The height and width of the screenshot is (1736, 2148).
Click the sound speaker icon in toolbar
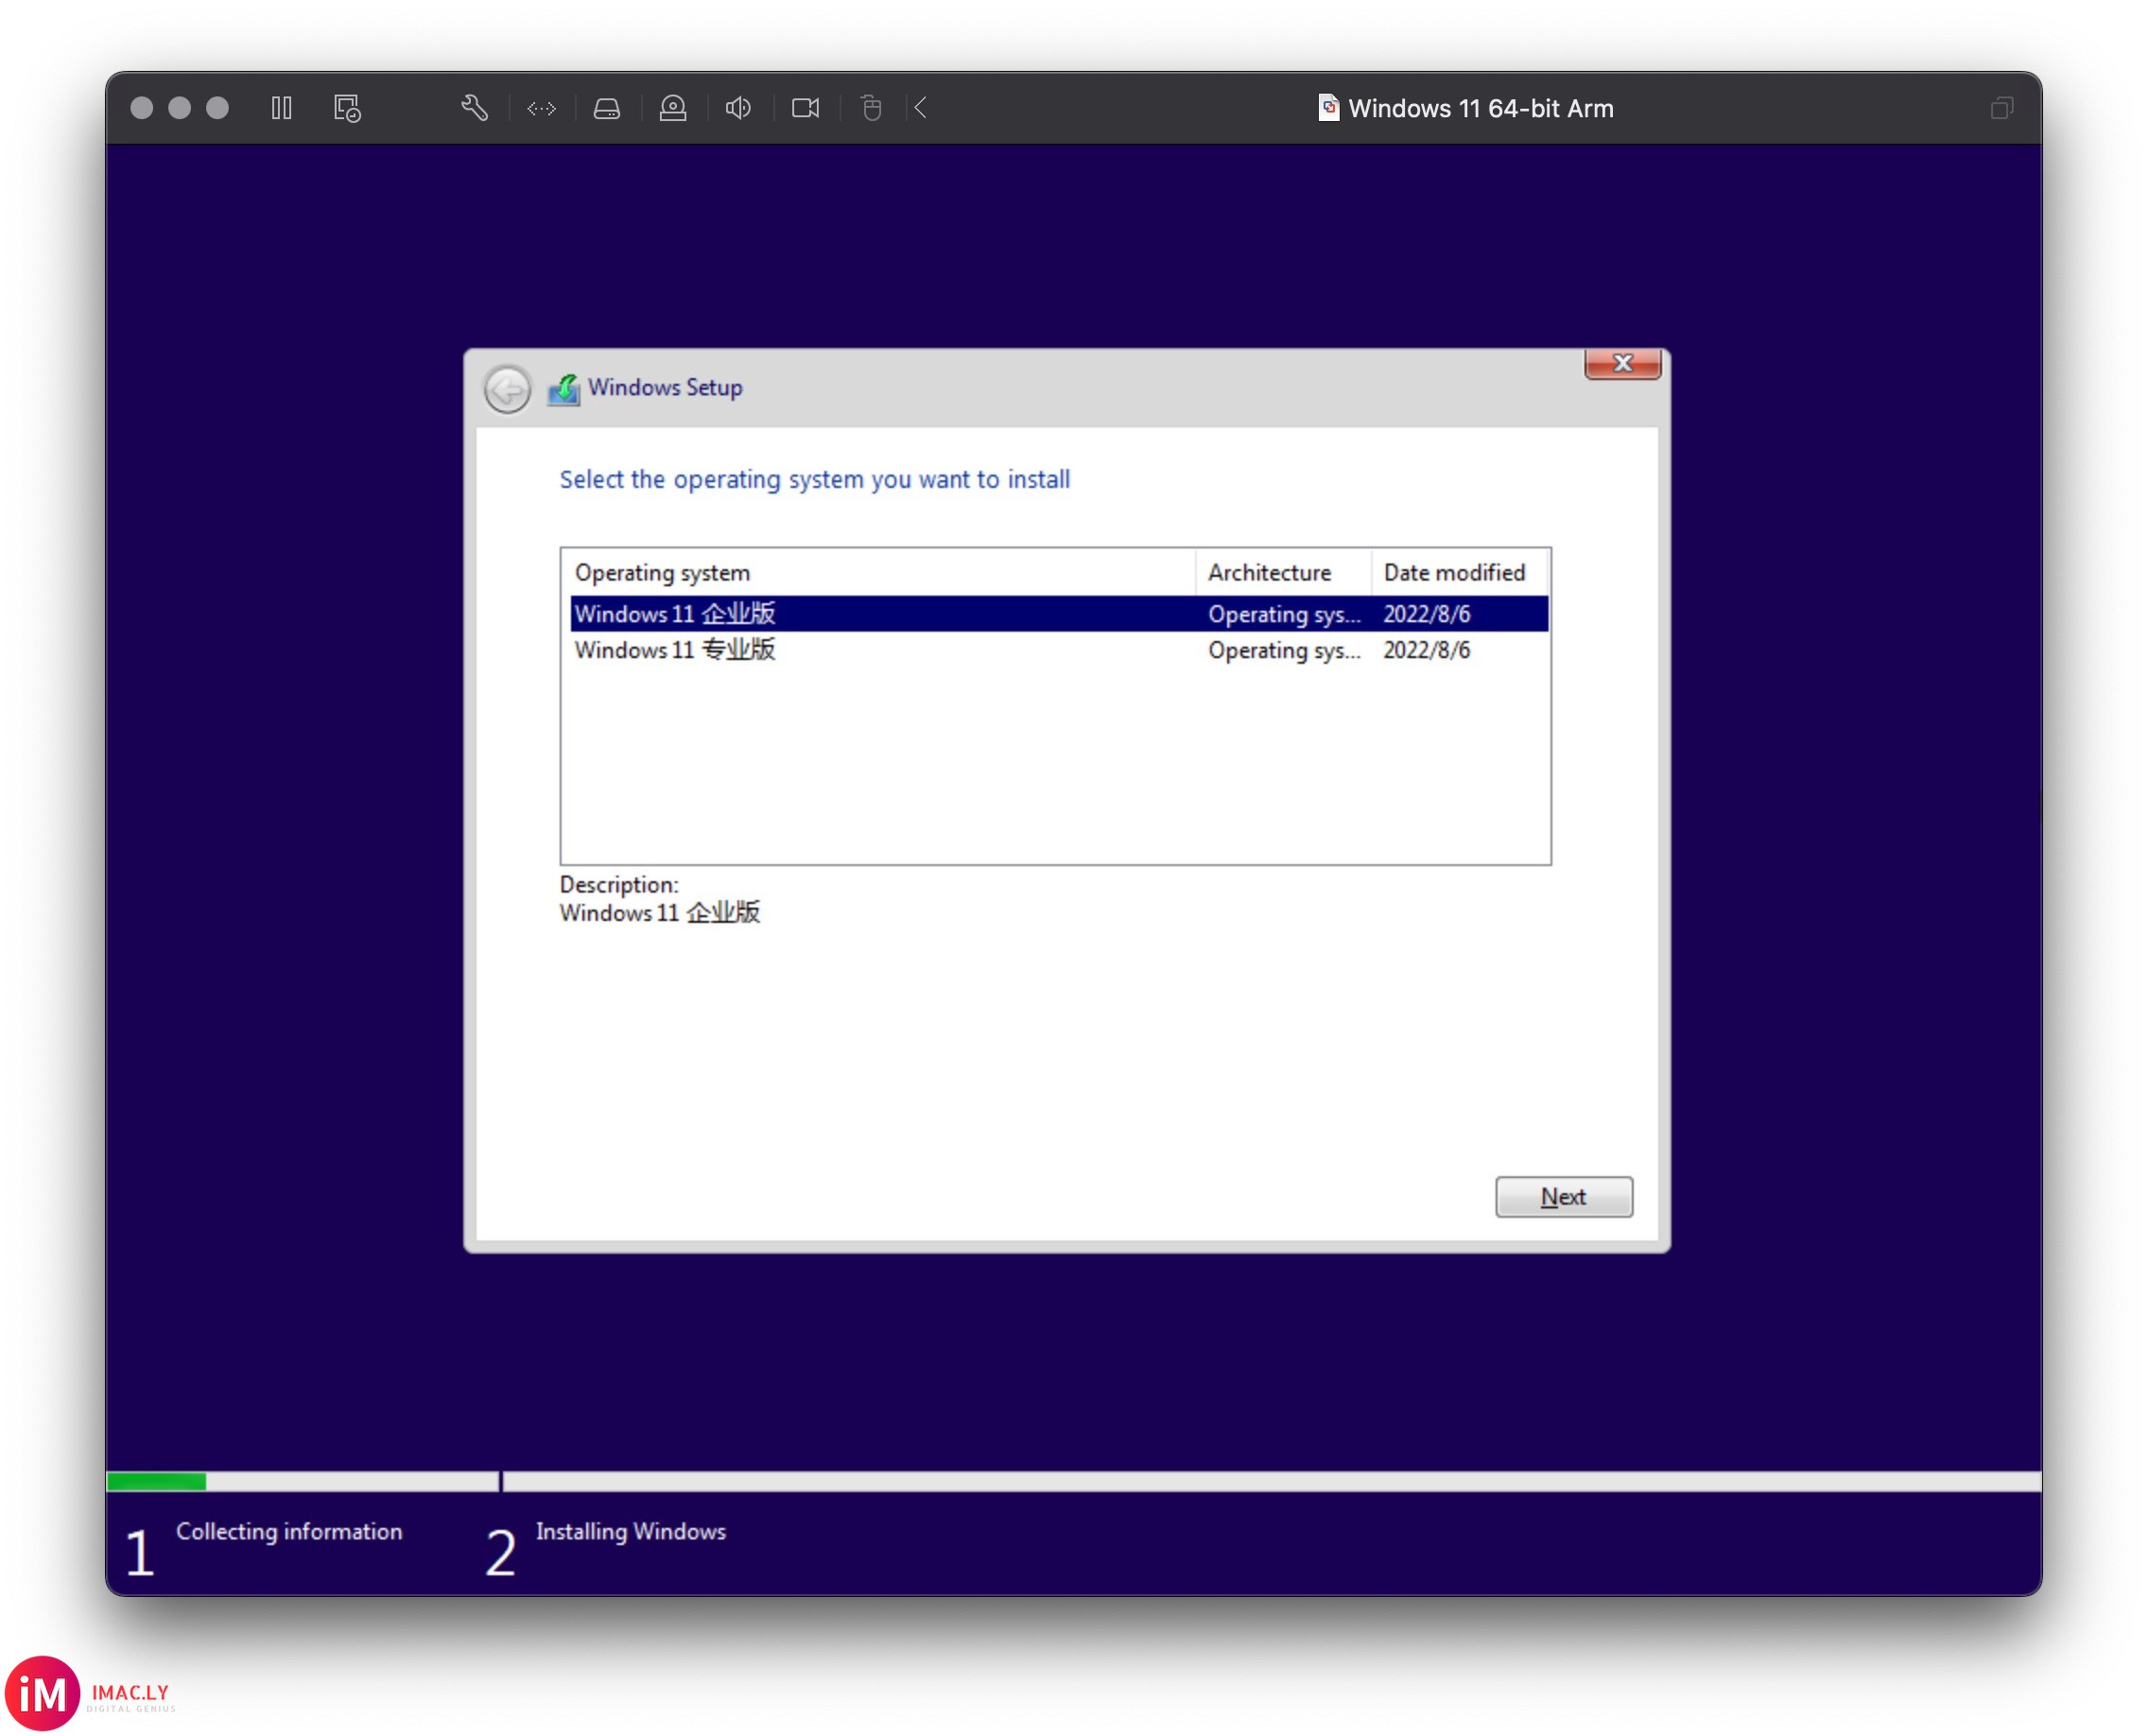(739, 108)
